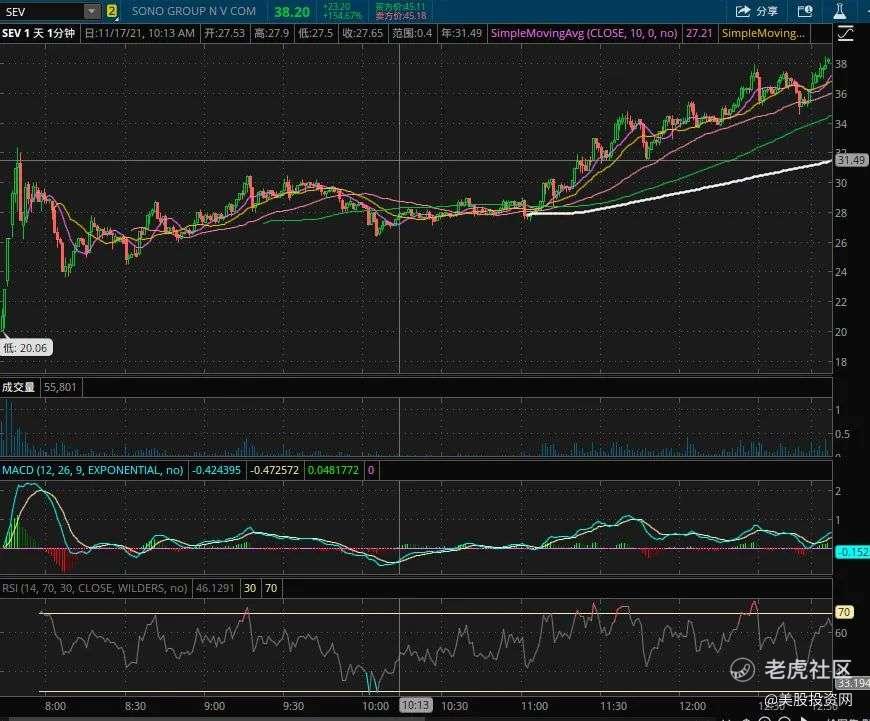Viewport: 870px width, 721px height.
Task: Click the volume value 55,801
Action: coord(60,387)
